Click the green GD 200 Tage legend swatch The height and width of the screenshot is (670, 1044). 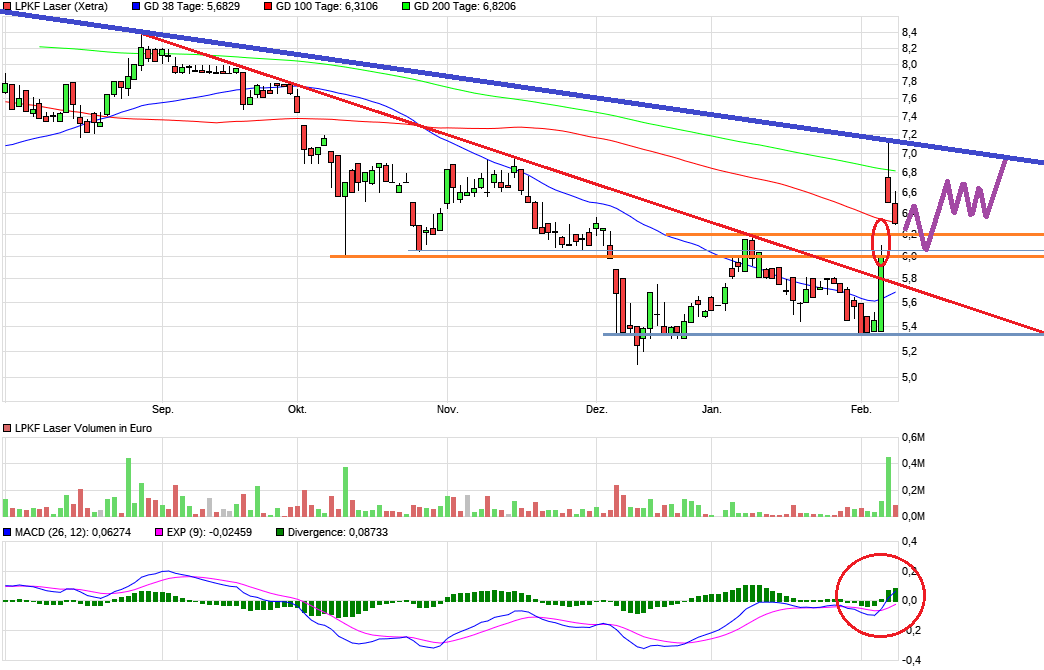(406, 7)
